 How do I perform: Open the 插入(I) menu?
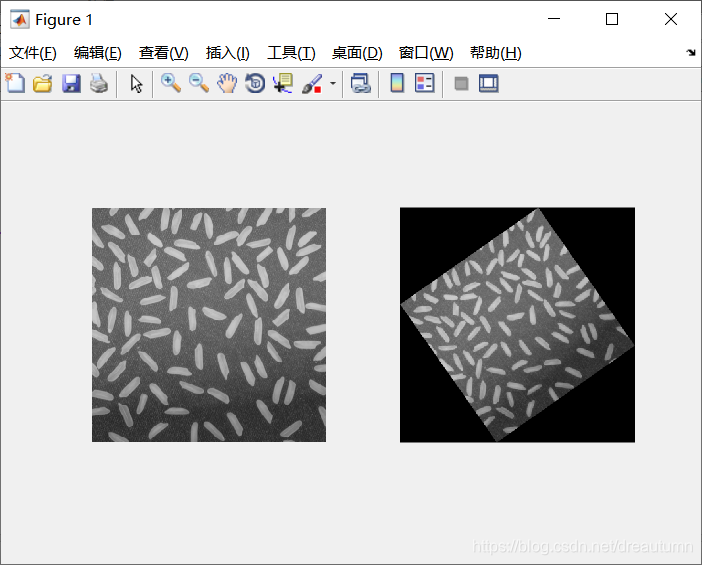pyautogui.click(x=227, y=53)
